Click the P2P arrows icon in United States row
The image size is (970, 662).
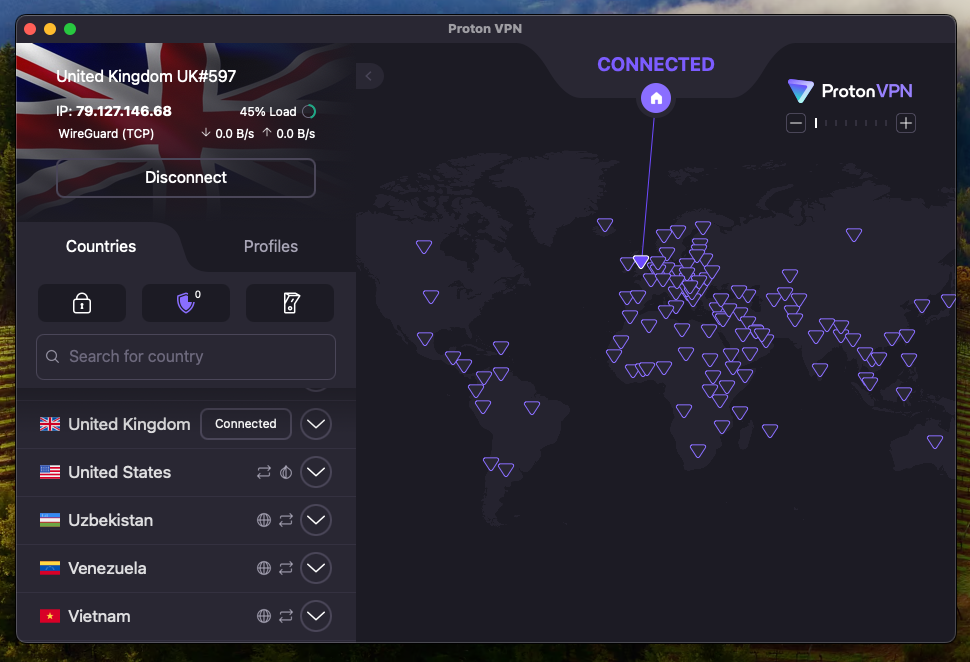pos(264,472)
